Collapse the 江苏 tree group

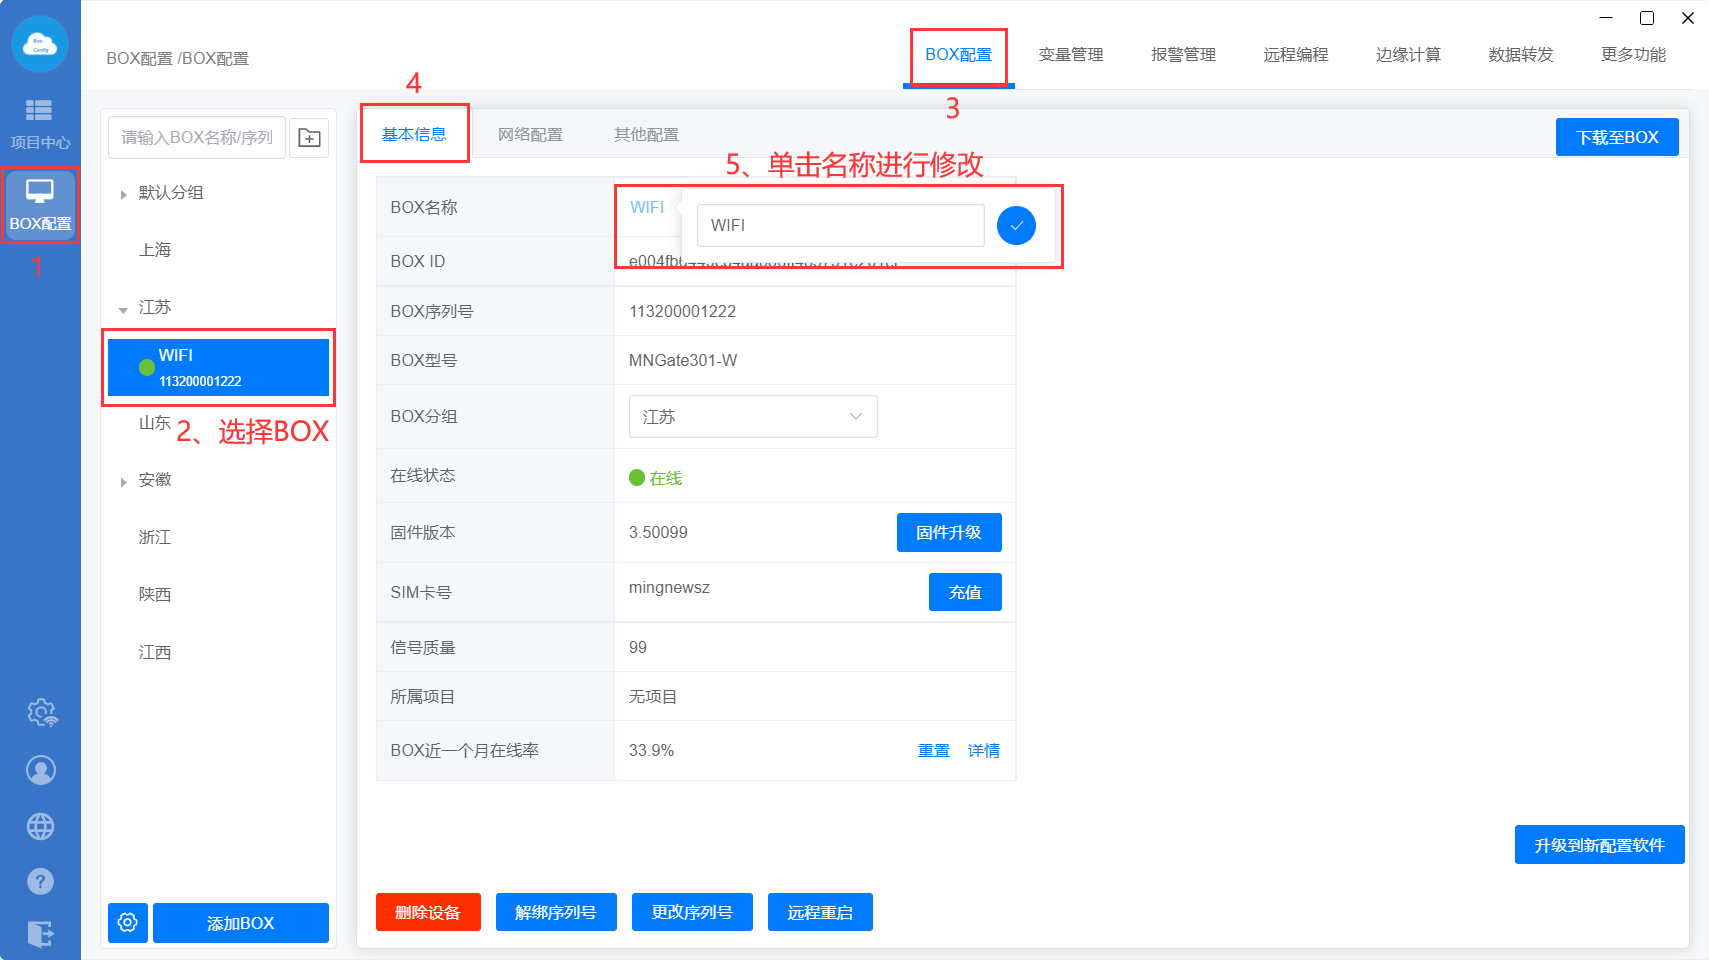pyautogui.click(x=123, y=309)
